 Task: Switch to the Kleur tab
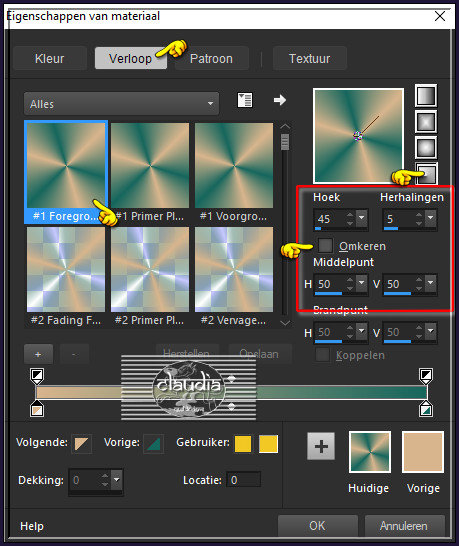49,58
